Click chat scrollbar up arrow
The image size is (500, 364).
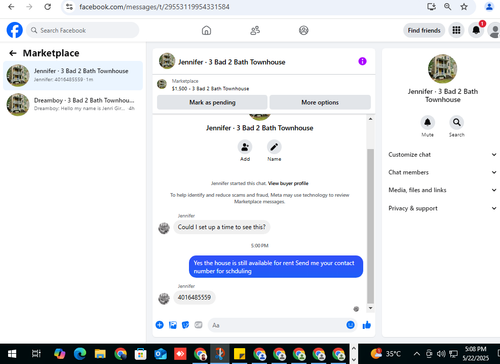[x=370, y=119]
